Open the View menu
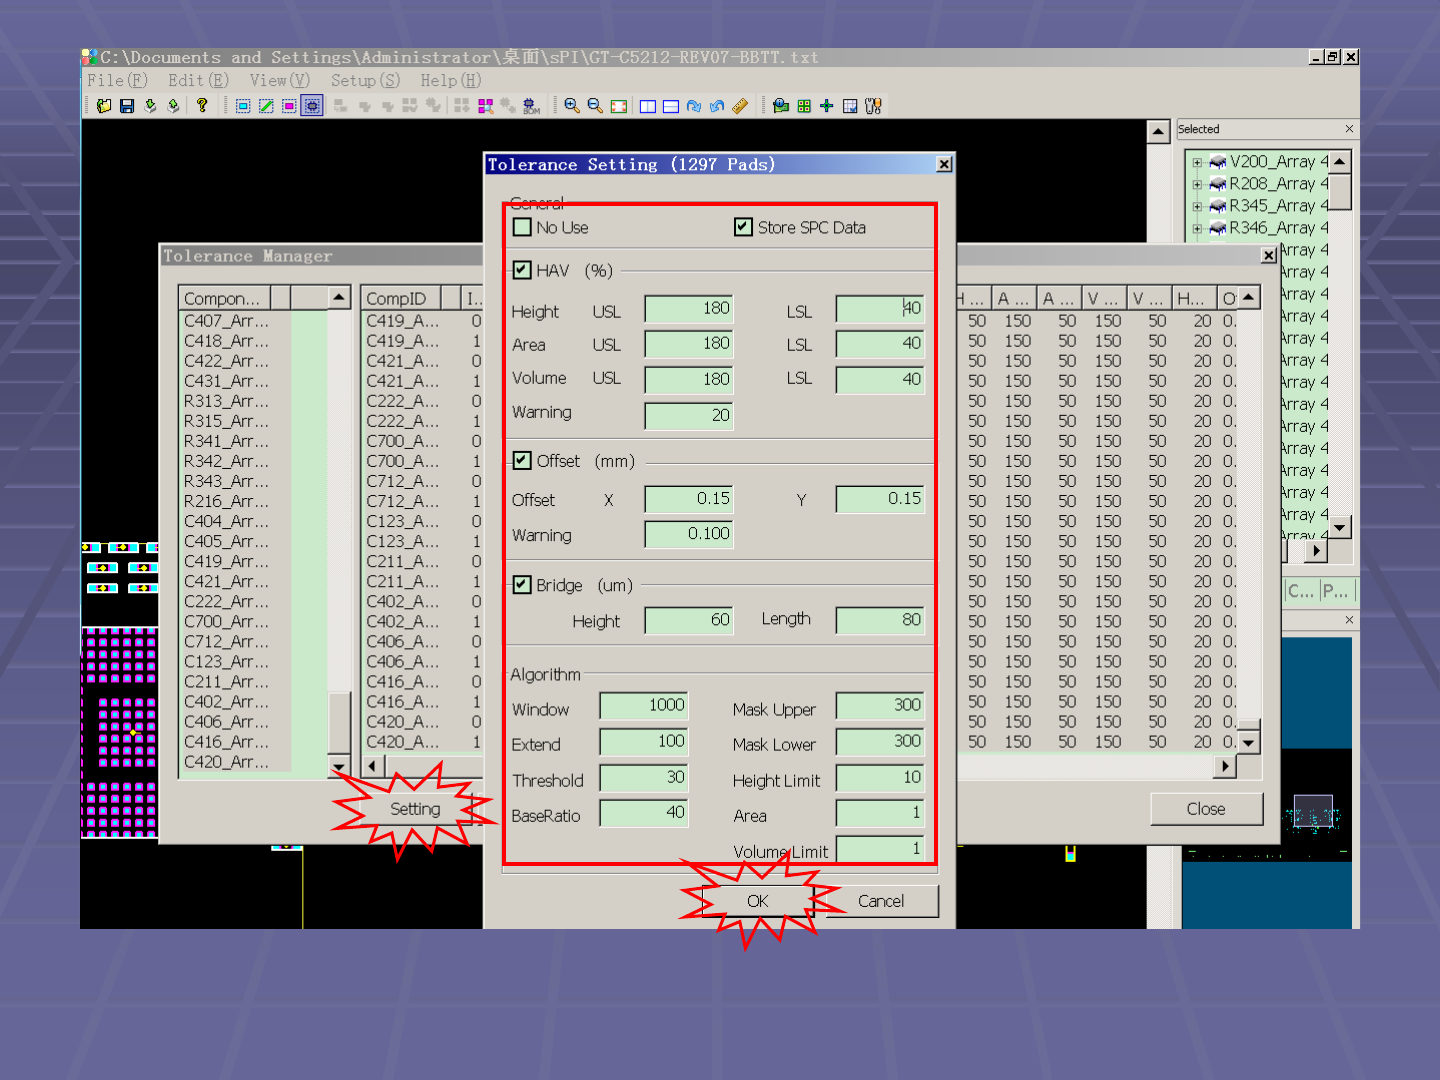1440x1080 pixels. click(279, 81)
